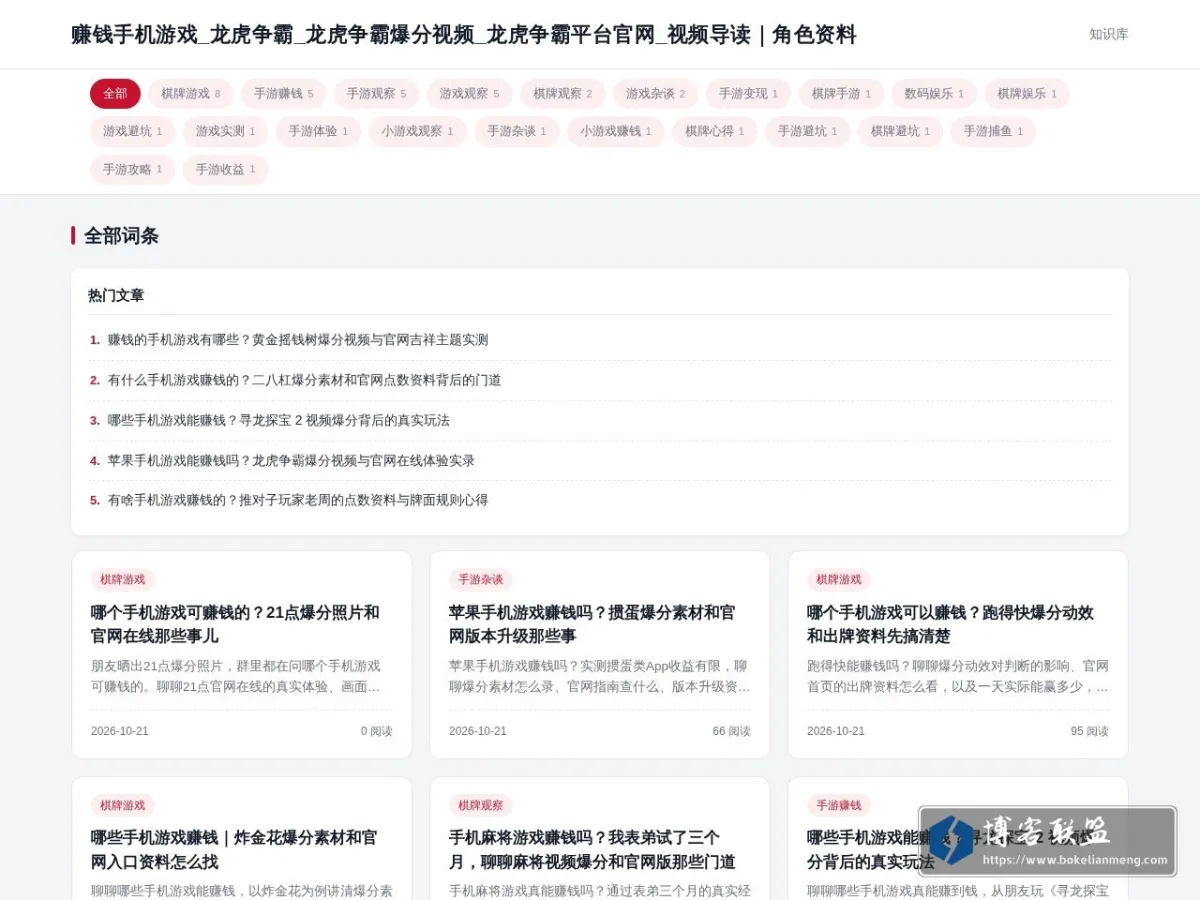Image resolution: width=1200 pixels, height=900 pixels.
Task: Filter by 棋牌娱乐 1 tag
Action: click(x=1027, y=94)
